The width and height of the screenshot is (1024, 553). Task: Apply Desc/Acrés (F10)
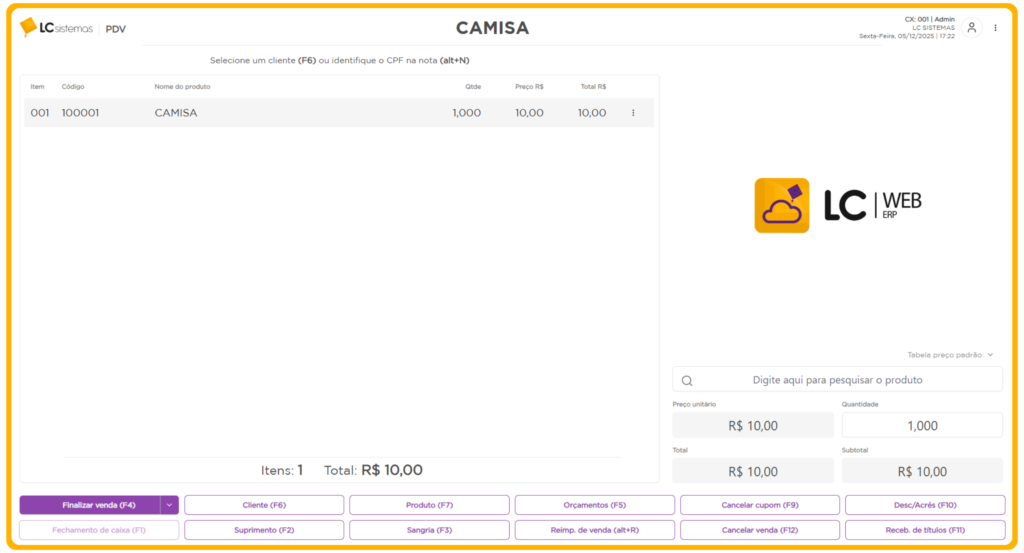(925, 505)
